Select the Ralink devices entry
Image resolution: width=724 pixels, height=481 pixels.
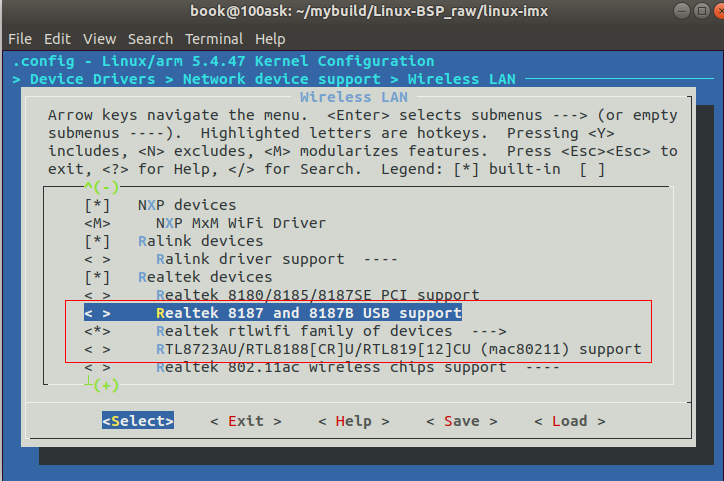[200, 241]
